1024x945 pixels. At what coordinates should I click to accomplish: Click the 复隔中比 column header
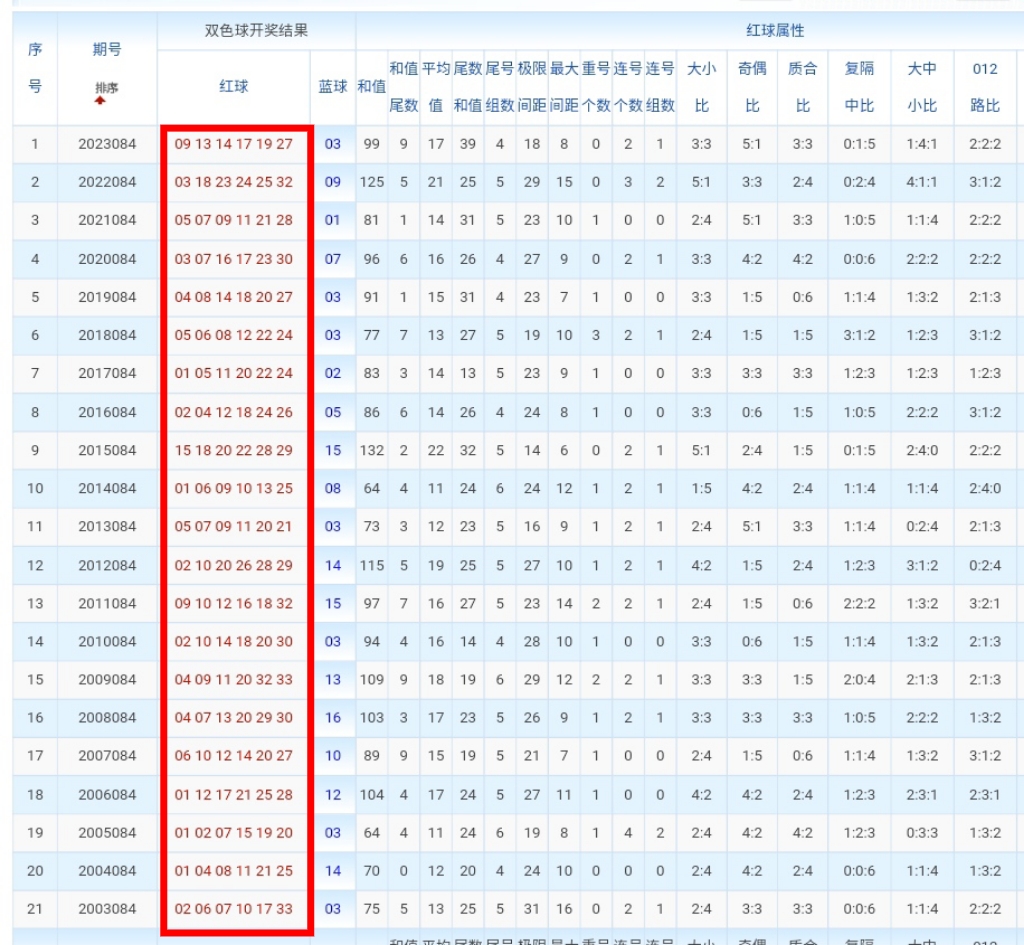point(859,87)
